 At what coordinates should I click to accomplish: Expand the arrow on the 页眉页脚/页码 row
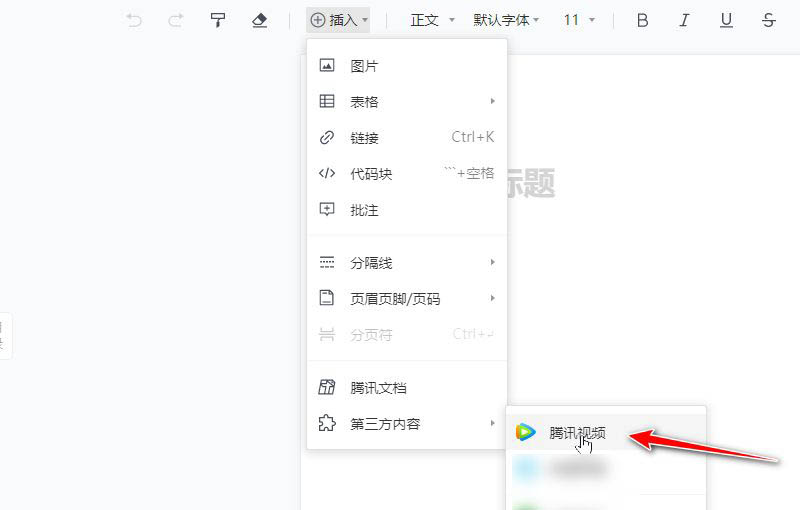click(492, 298)
